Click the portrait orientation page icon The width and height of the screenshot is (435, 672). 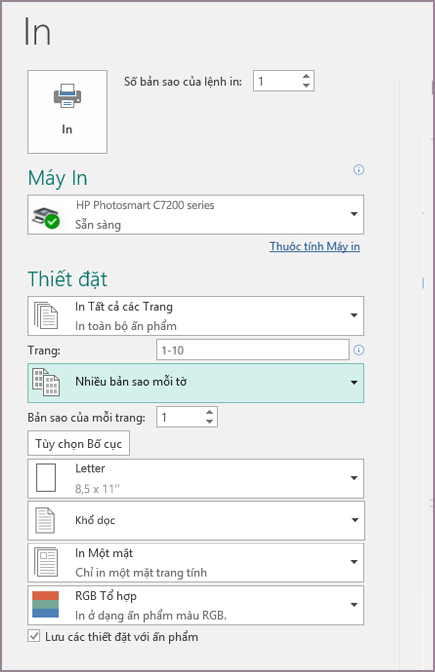click(x=45, y=520)
